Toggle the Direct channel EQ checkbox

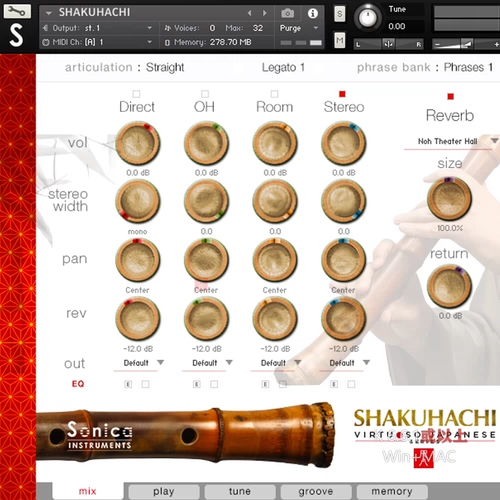(145, 384)
